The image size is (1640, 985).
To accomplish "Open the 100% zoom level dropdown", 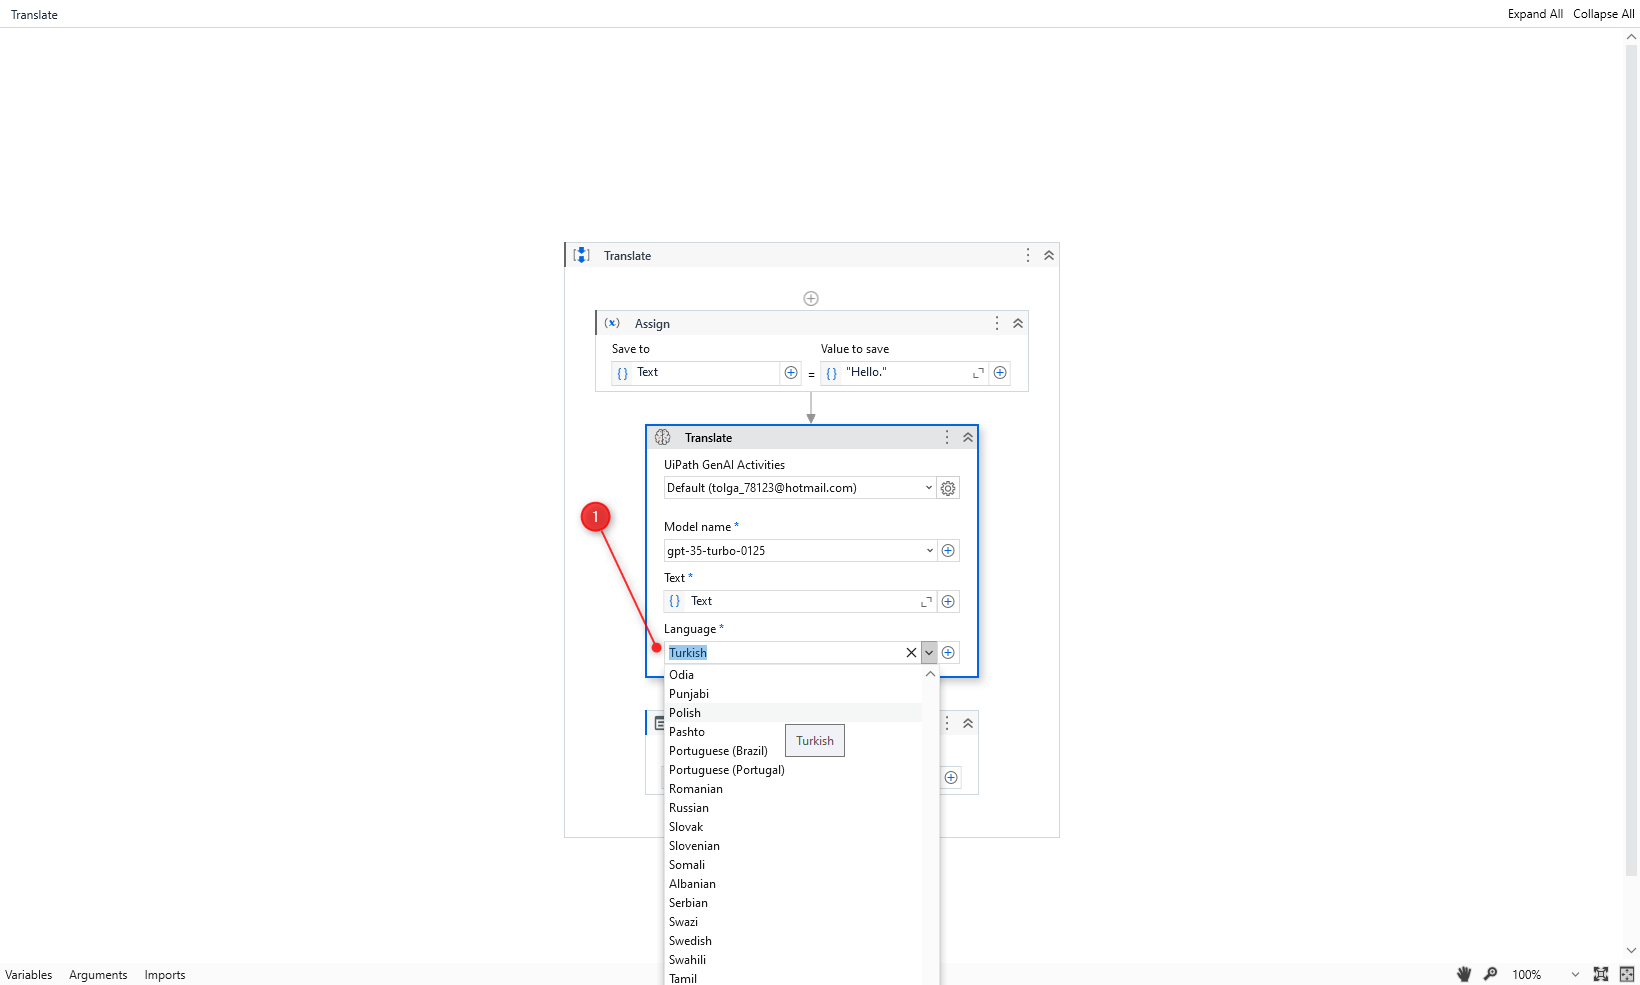I will coord(1545,974).
